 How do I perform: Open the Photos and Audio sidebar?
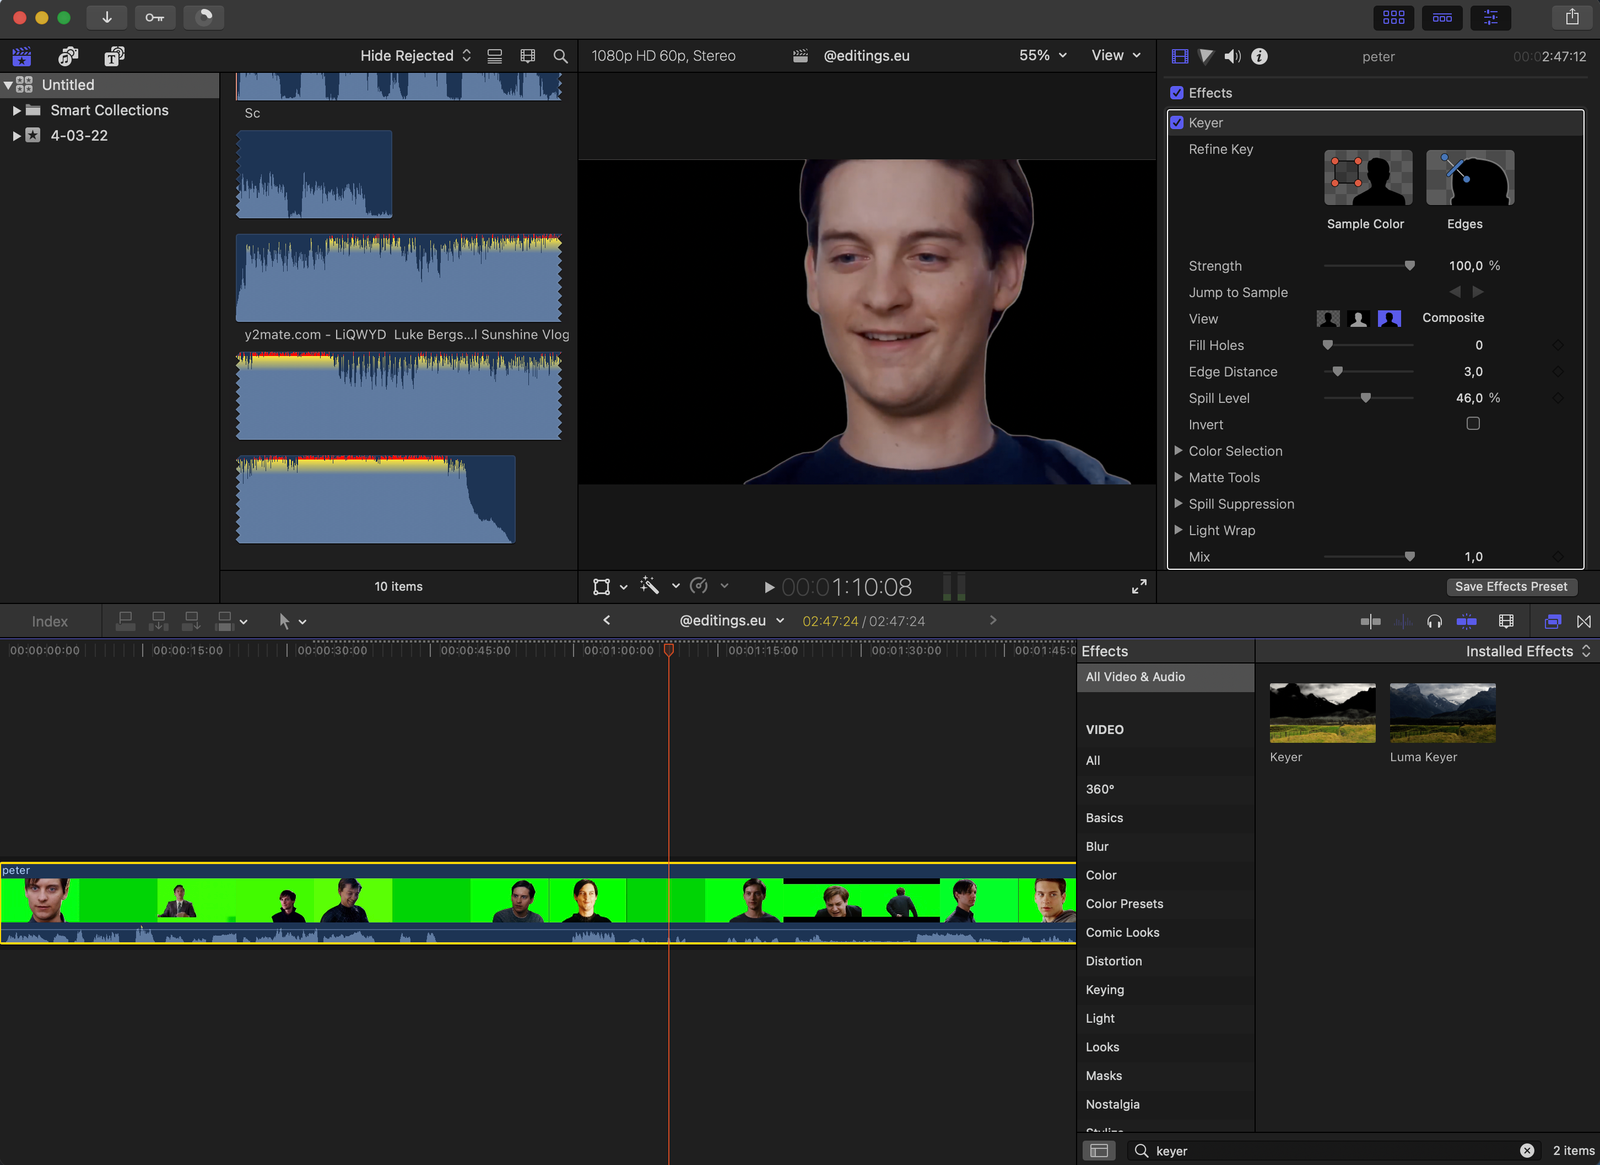coord(68,56)
